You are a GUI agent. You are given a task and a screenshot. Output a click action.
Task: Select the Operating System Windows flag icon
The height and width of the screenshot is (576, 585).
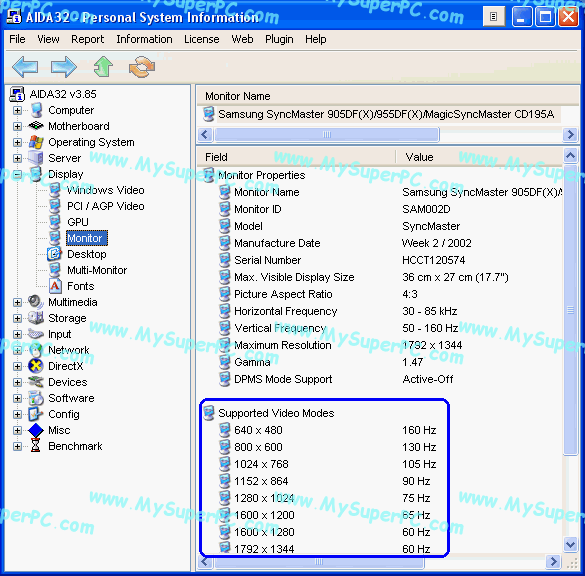click(36, 142)
